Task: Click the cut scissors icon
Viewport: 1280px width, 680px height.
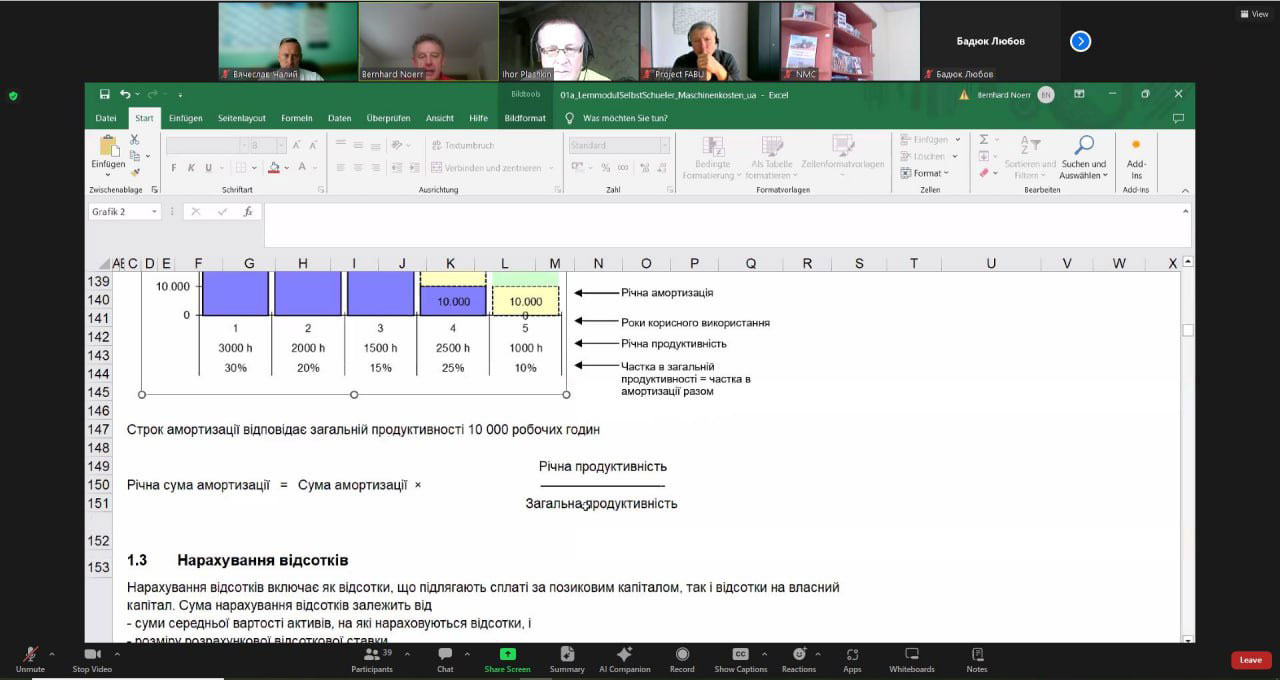Action: coord(134,140)
